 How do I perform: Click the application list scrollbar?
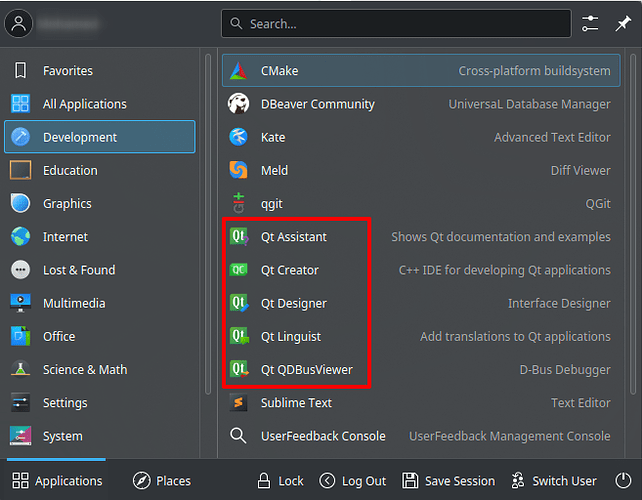(x=633, y=224)
